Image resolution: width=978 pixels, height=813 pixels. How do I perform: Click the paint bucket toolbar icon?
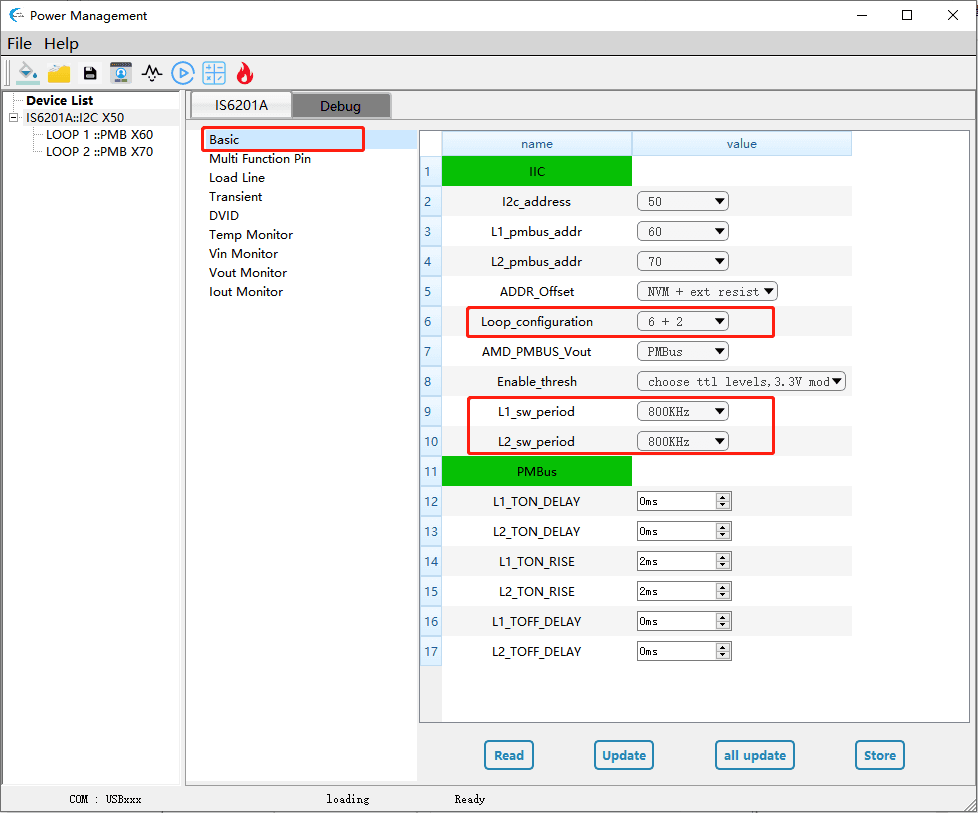coord(28,73)
